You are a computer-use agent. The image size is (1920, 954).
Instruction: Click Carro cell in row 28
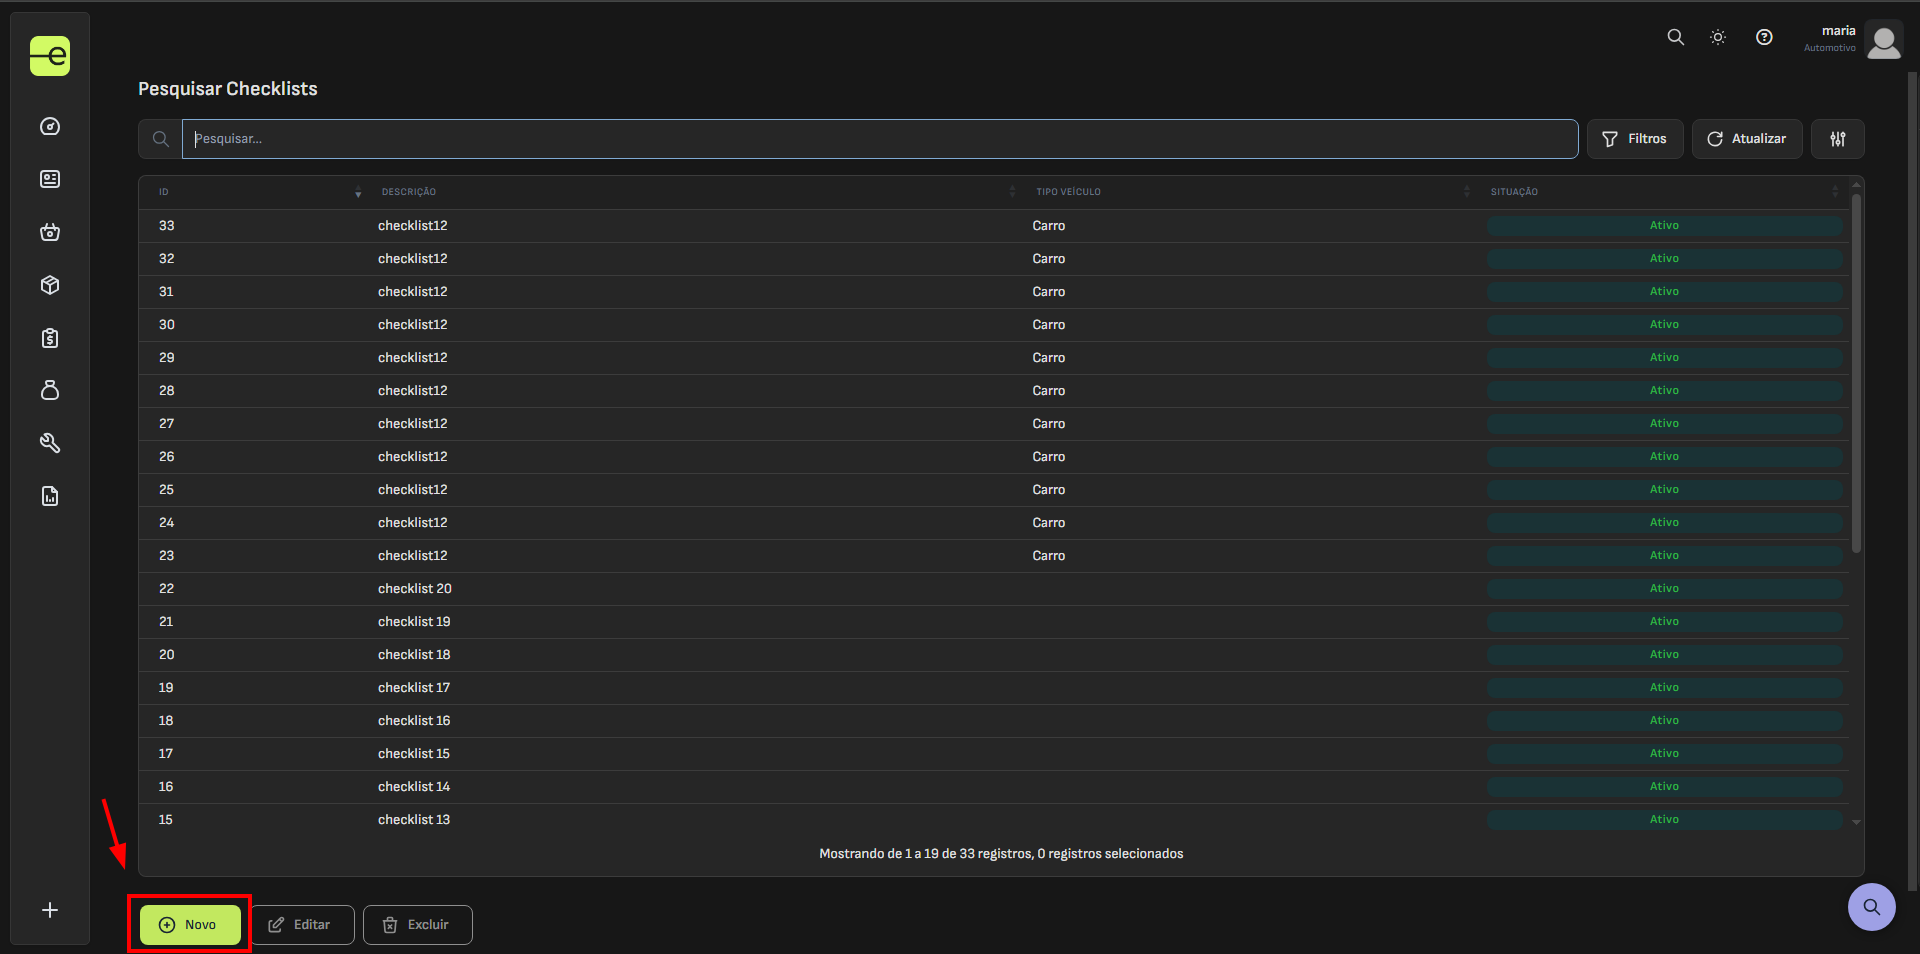(1049, 391)
